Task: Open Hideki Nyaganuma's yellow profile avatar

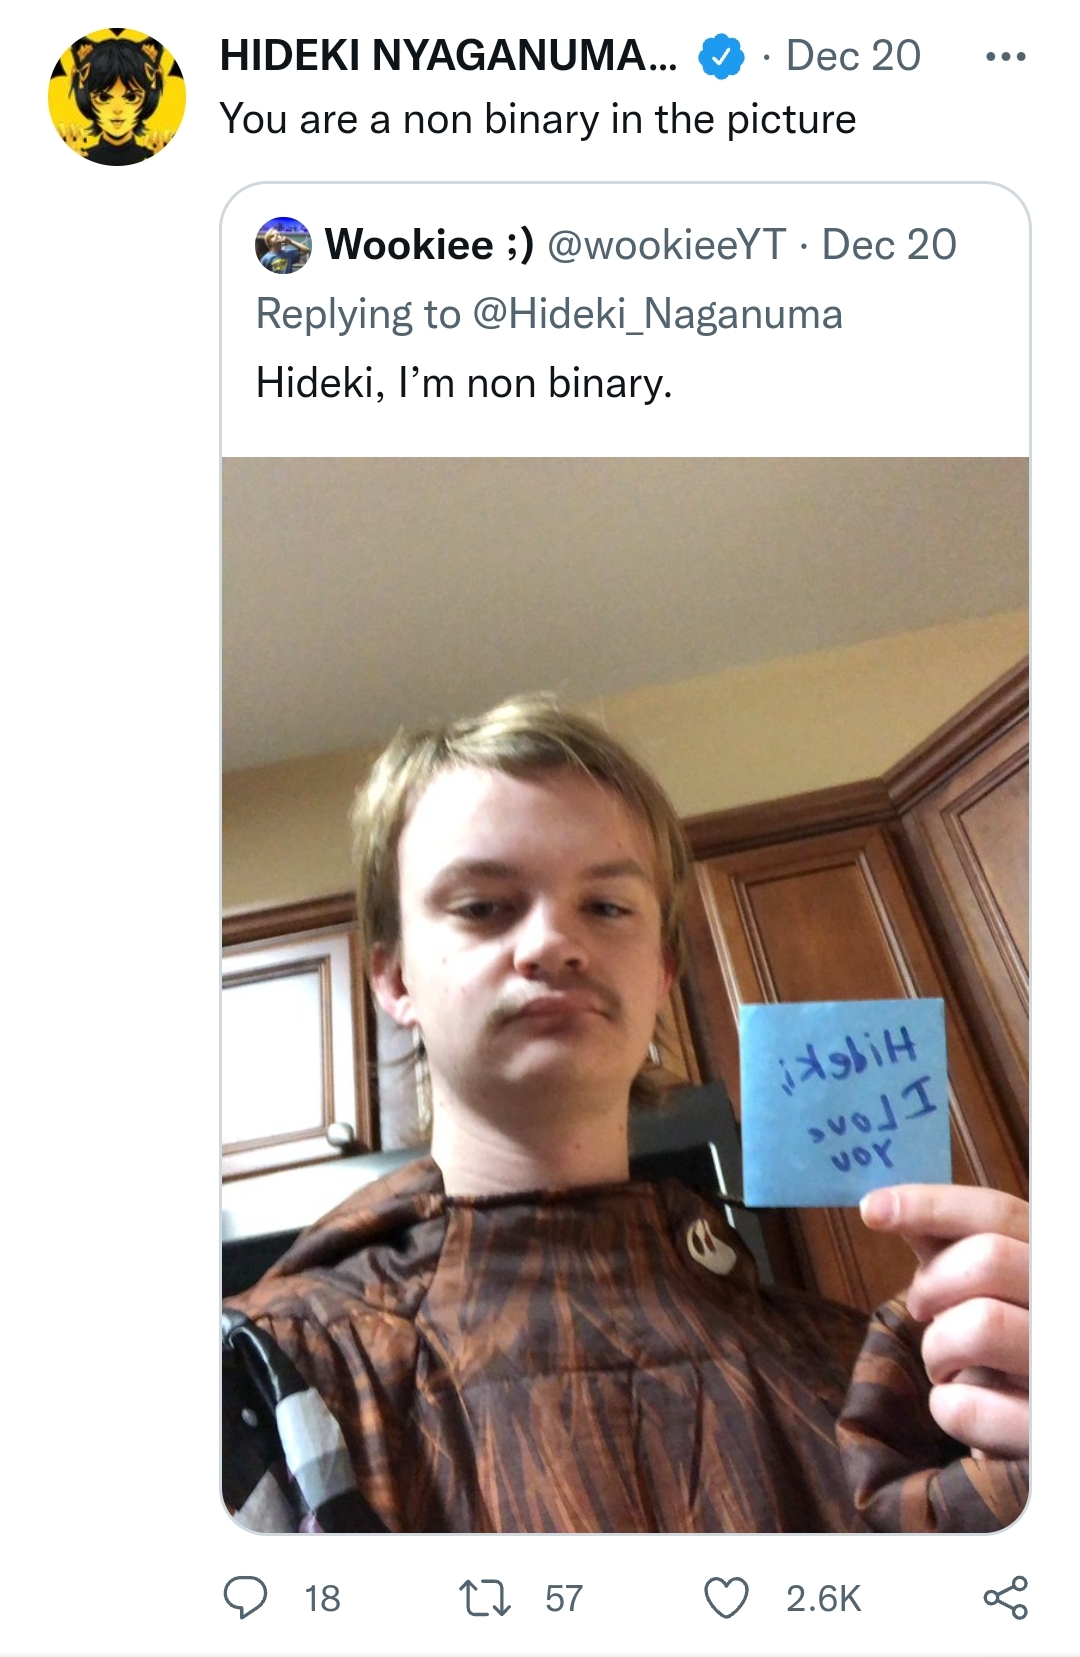Action: click(x=117, y=96)
